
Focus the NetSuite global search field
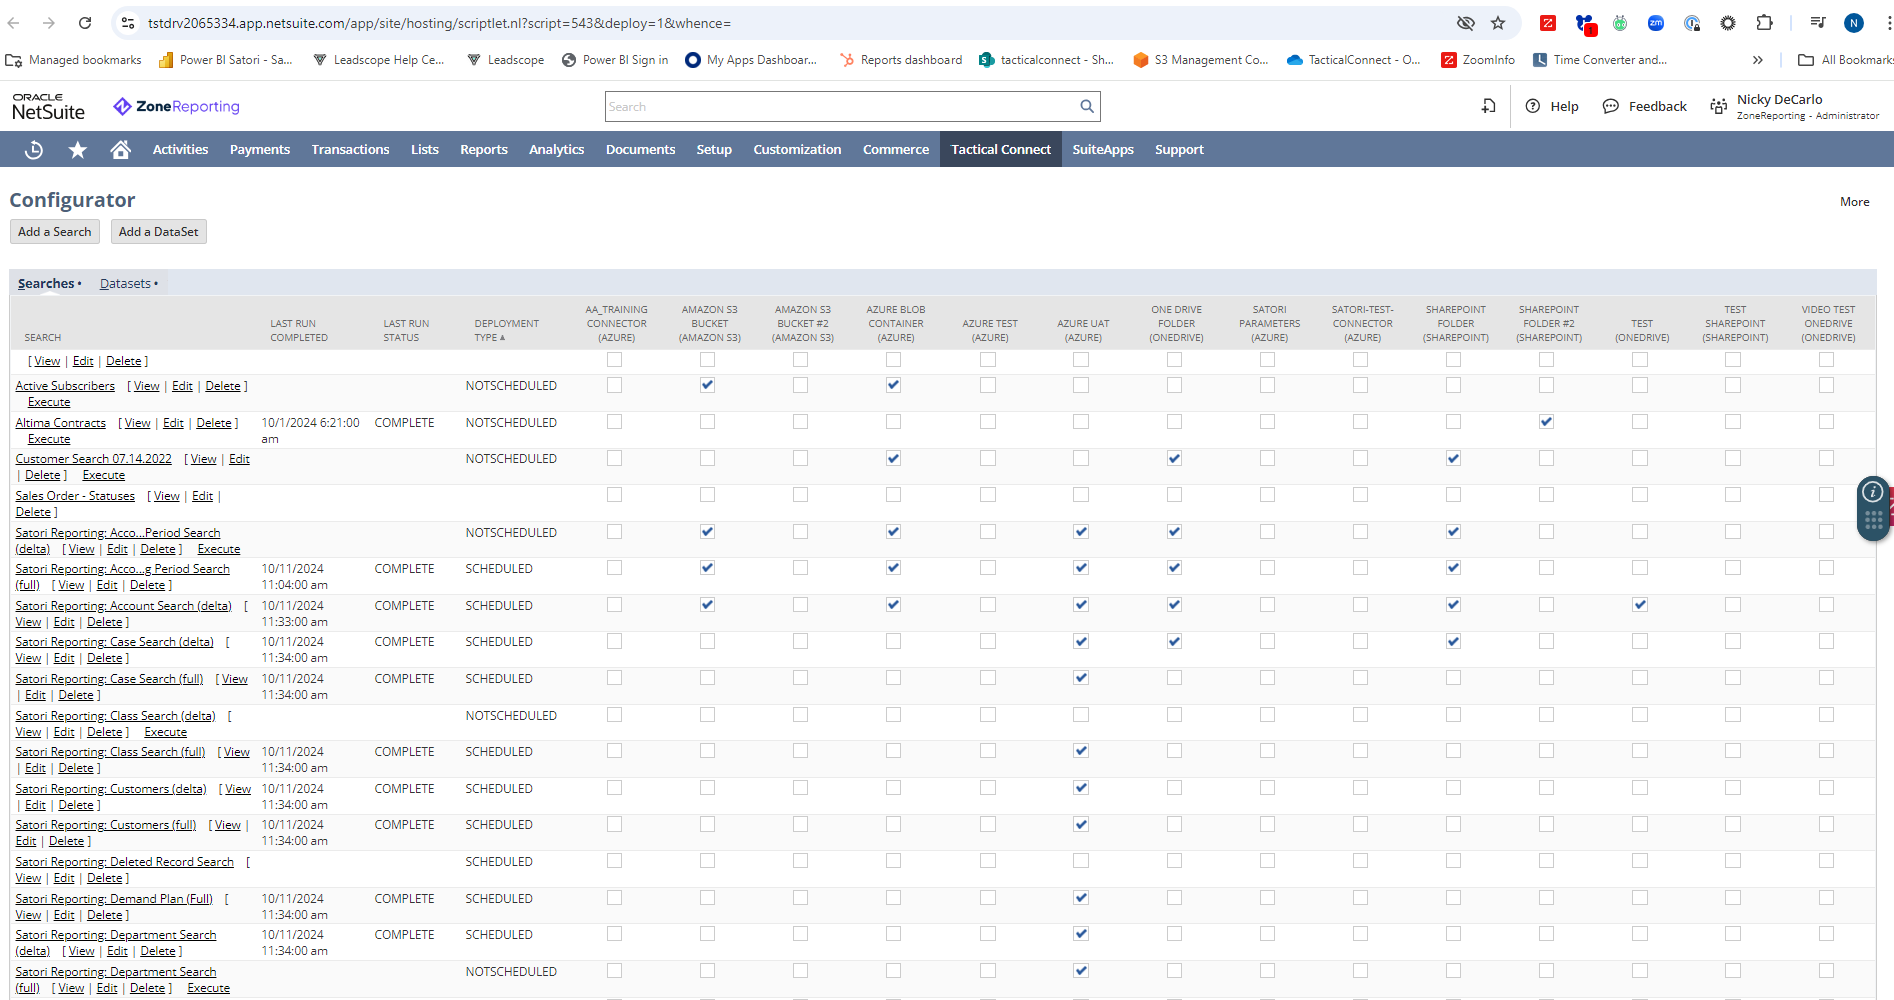(x=840, y=107)
